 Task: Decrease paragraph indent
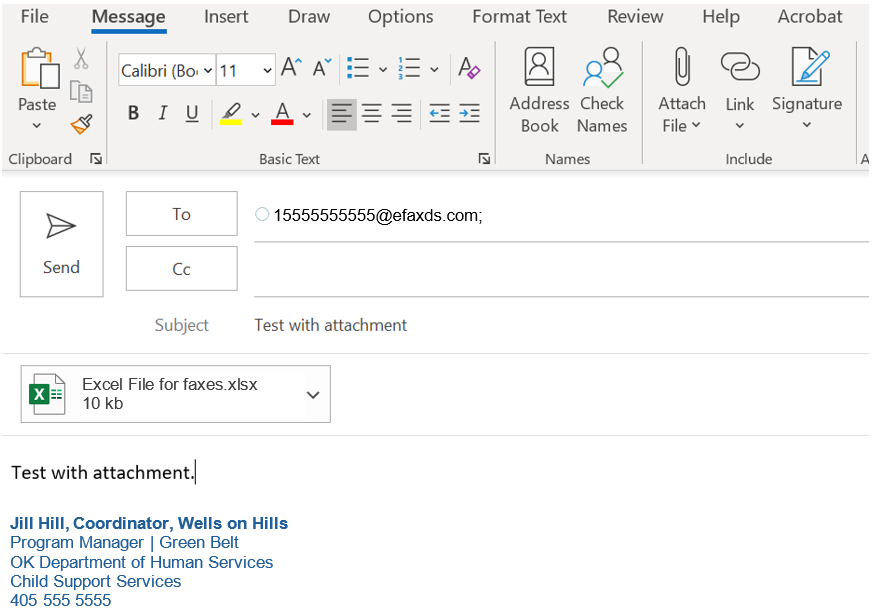point(440,114)
